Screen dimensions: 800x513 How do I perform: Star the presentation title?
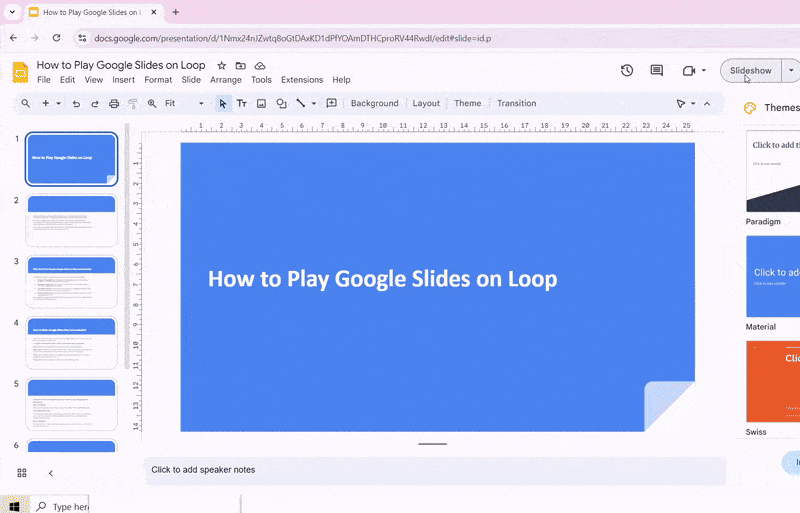pyautogui.click(x=222, y=66)
